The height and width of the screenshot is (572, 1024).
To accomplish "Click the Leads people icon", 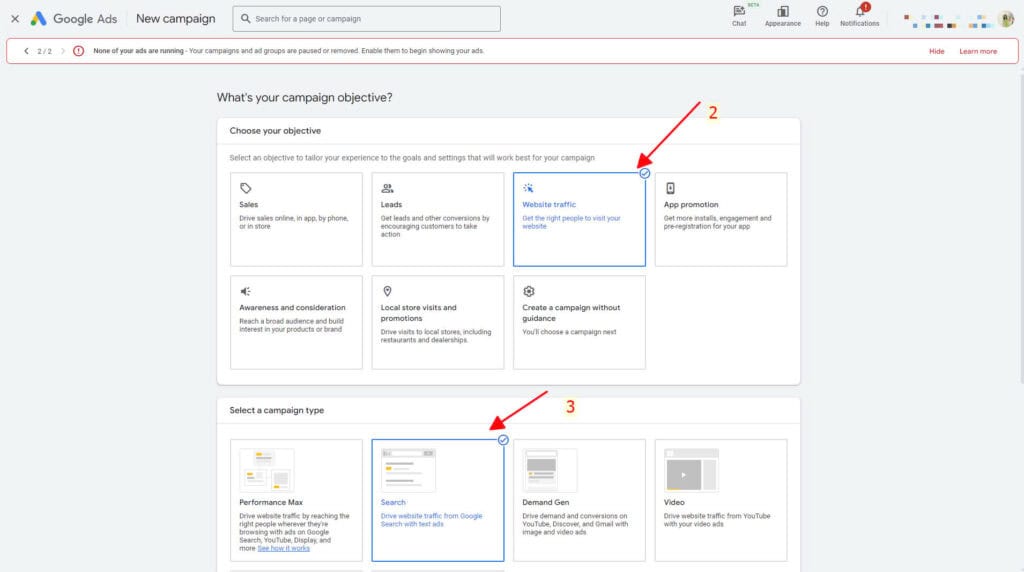I will point(387,188).
